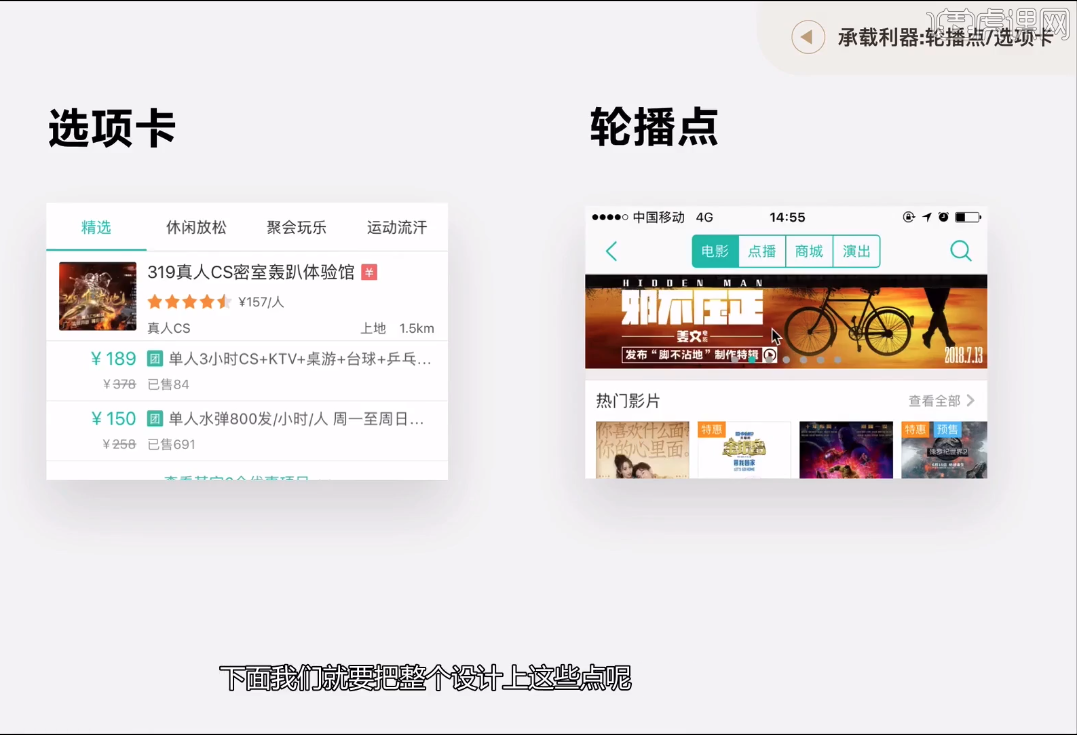Click the battery icon in phone status bar
This screenshot has width=1077, height=735.
pos(968,217)
